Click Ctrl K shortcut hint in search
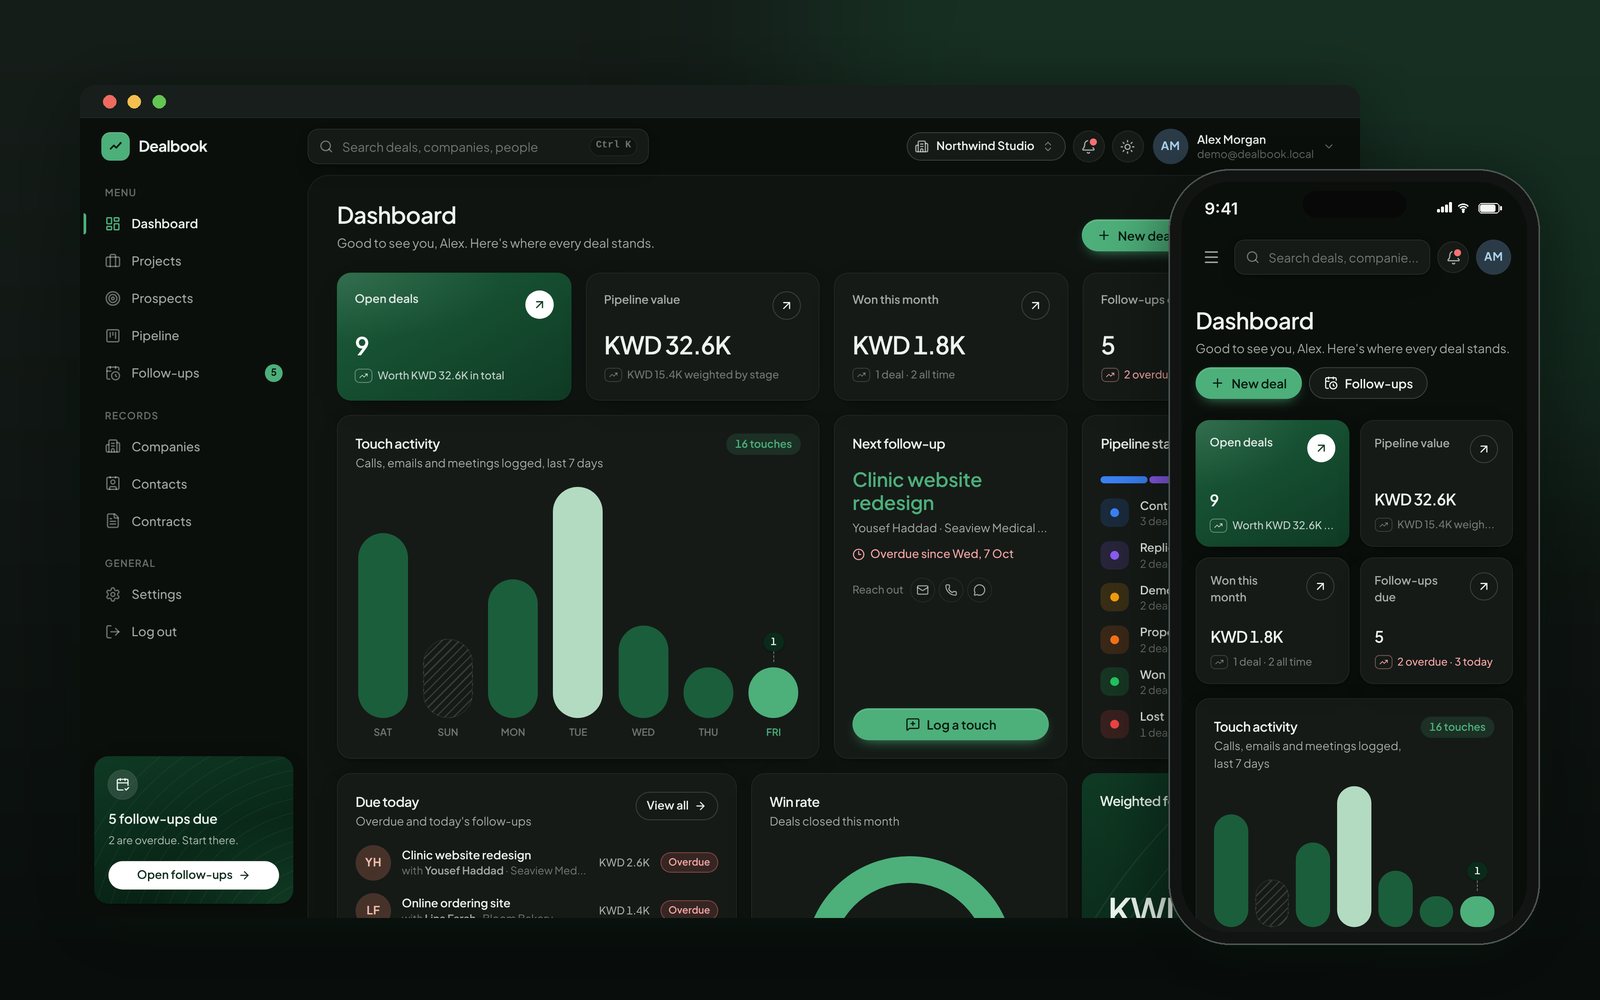1600x1000 pixels. [x=613, y=145]
